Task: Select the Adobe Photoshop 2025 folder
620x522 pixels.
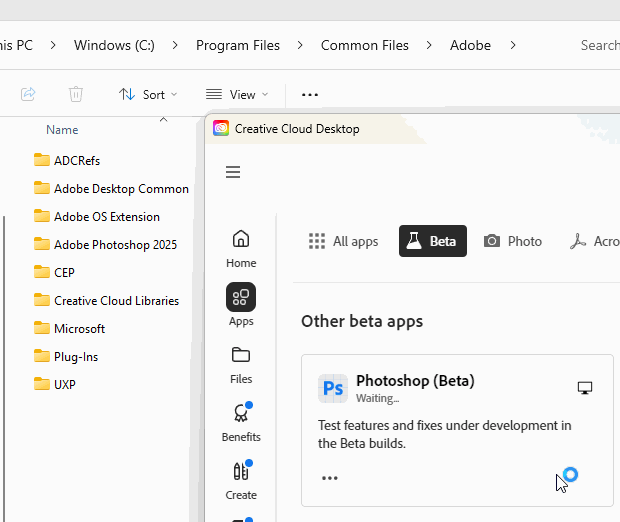Action: tap(105, 245)
